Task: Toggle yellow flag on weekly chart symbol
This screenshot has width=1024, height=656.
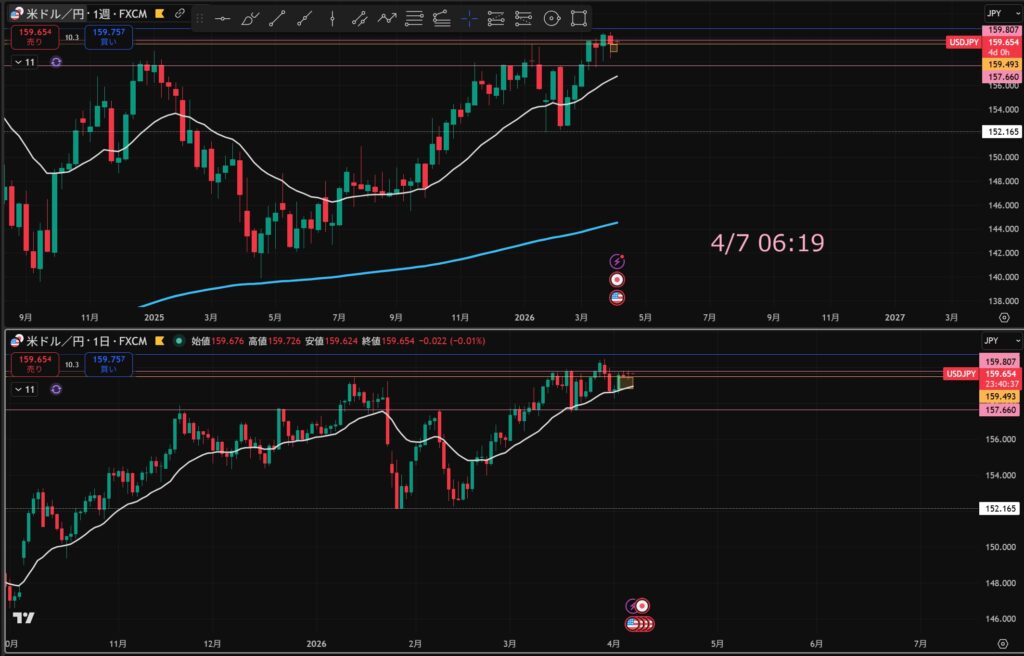Action: tap(158, 14)
